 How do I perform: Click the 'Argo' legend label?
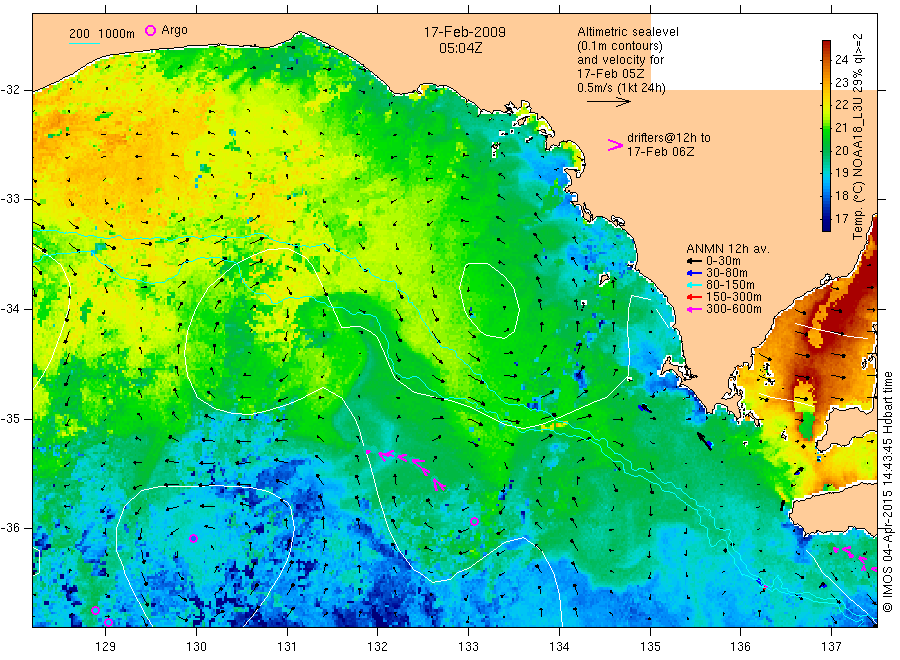(x=174, y=30)
